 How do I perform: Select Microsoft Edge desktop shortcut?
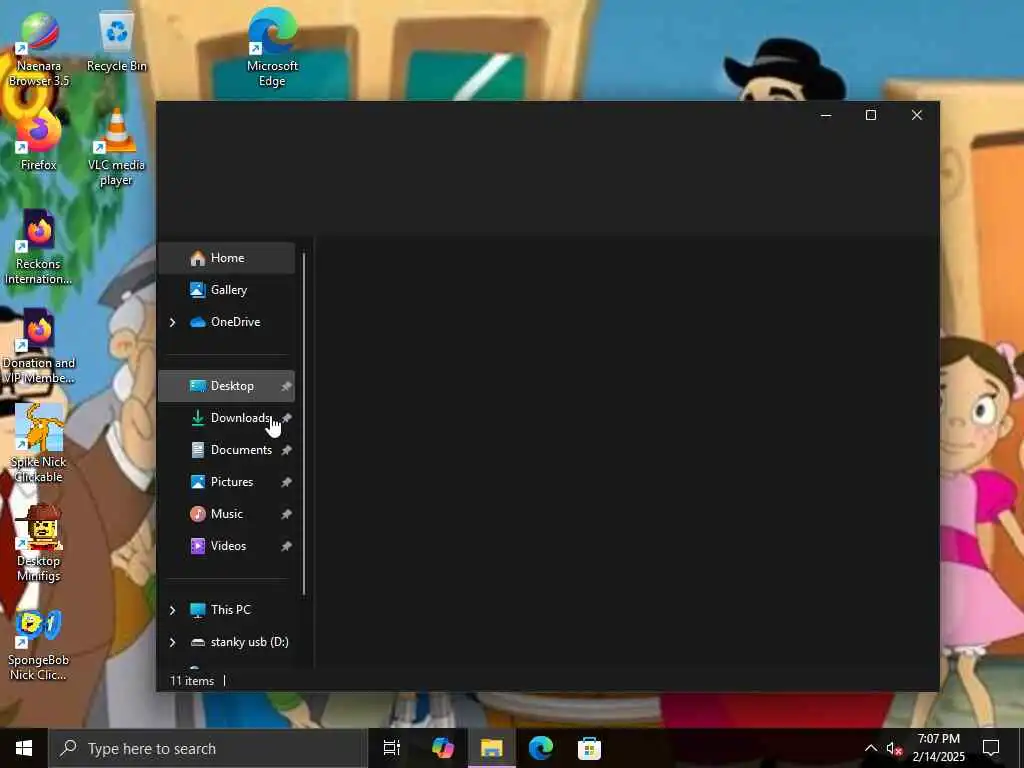coord(272,49)
